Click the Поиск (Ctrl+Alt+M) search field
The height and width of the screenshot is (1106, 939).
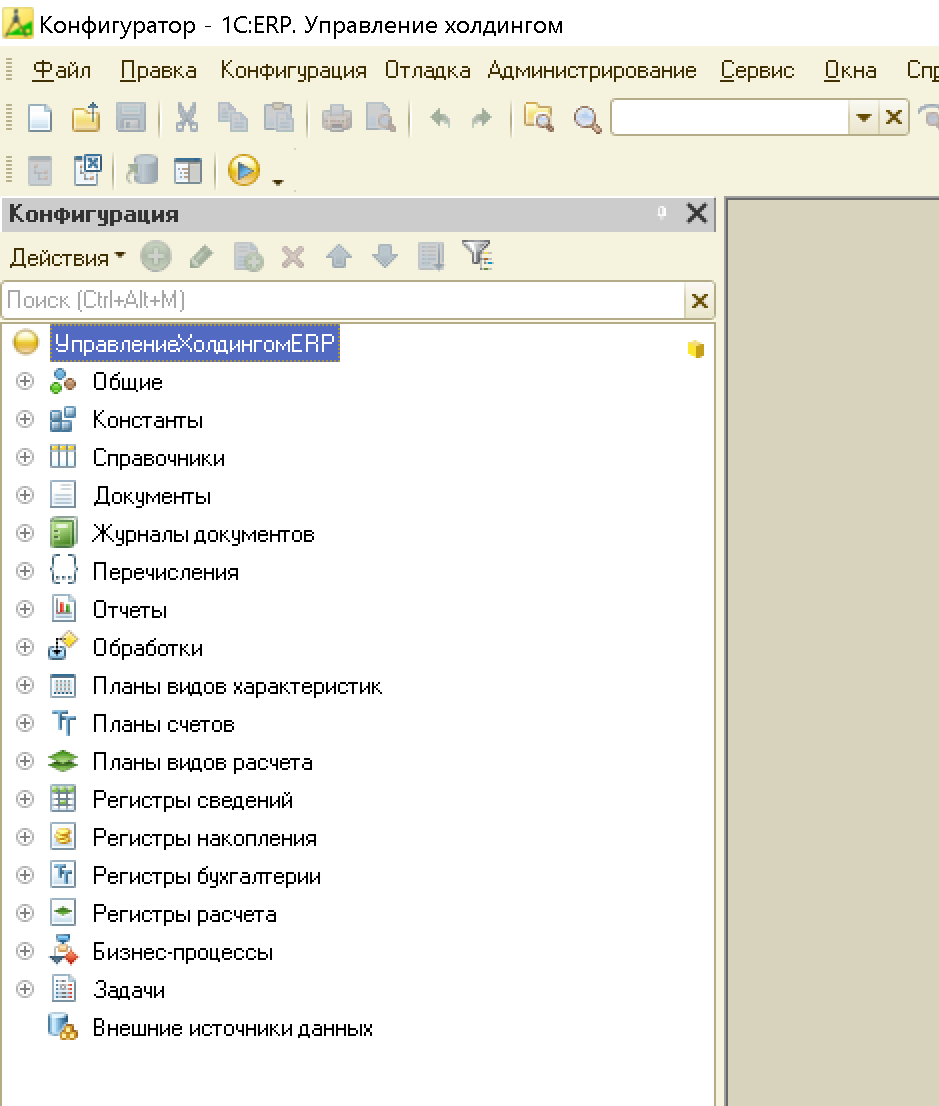click(344, 300)
